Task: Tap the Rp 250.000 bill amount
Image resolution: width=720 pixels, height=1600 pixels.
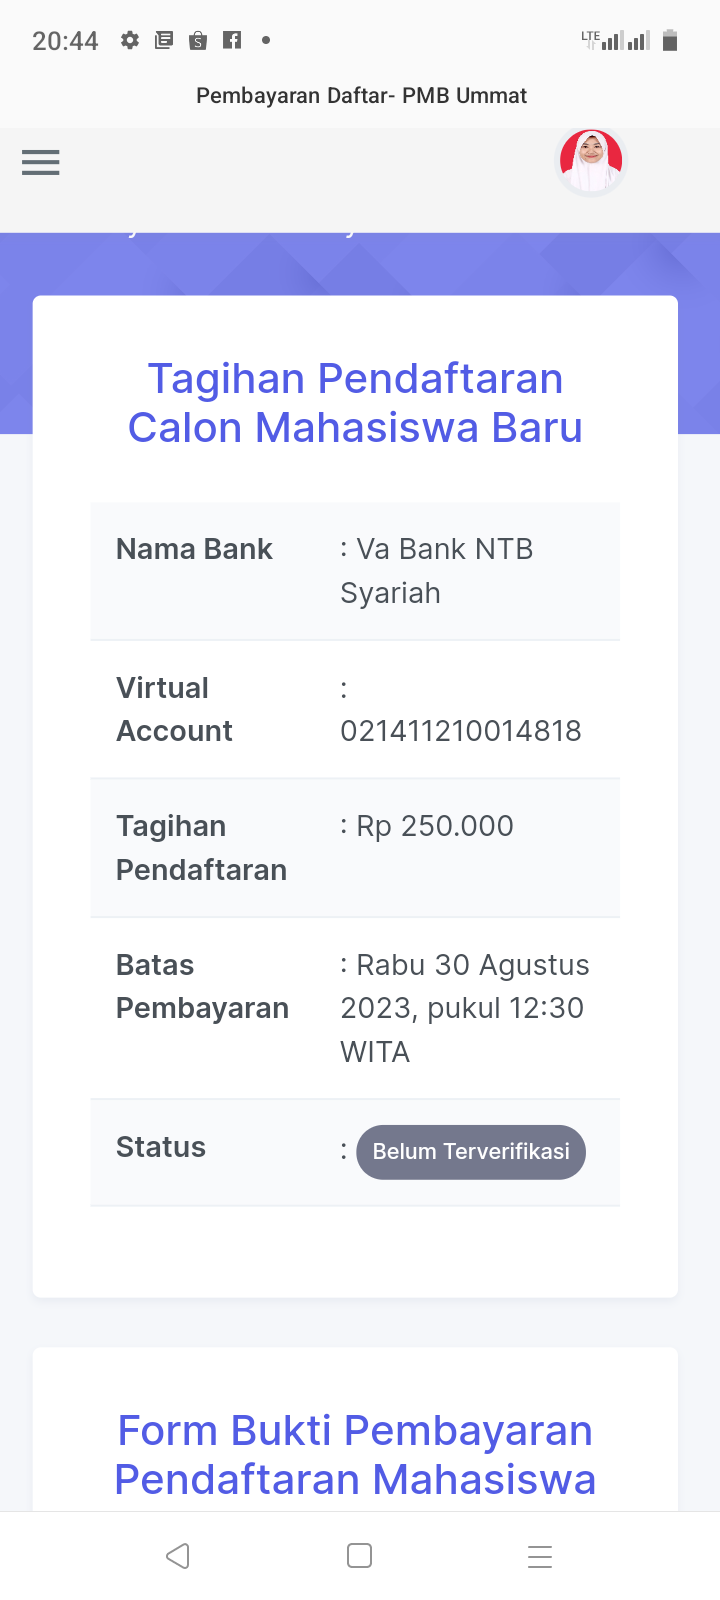Action: coord(435,826)
